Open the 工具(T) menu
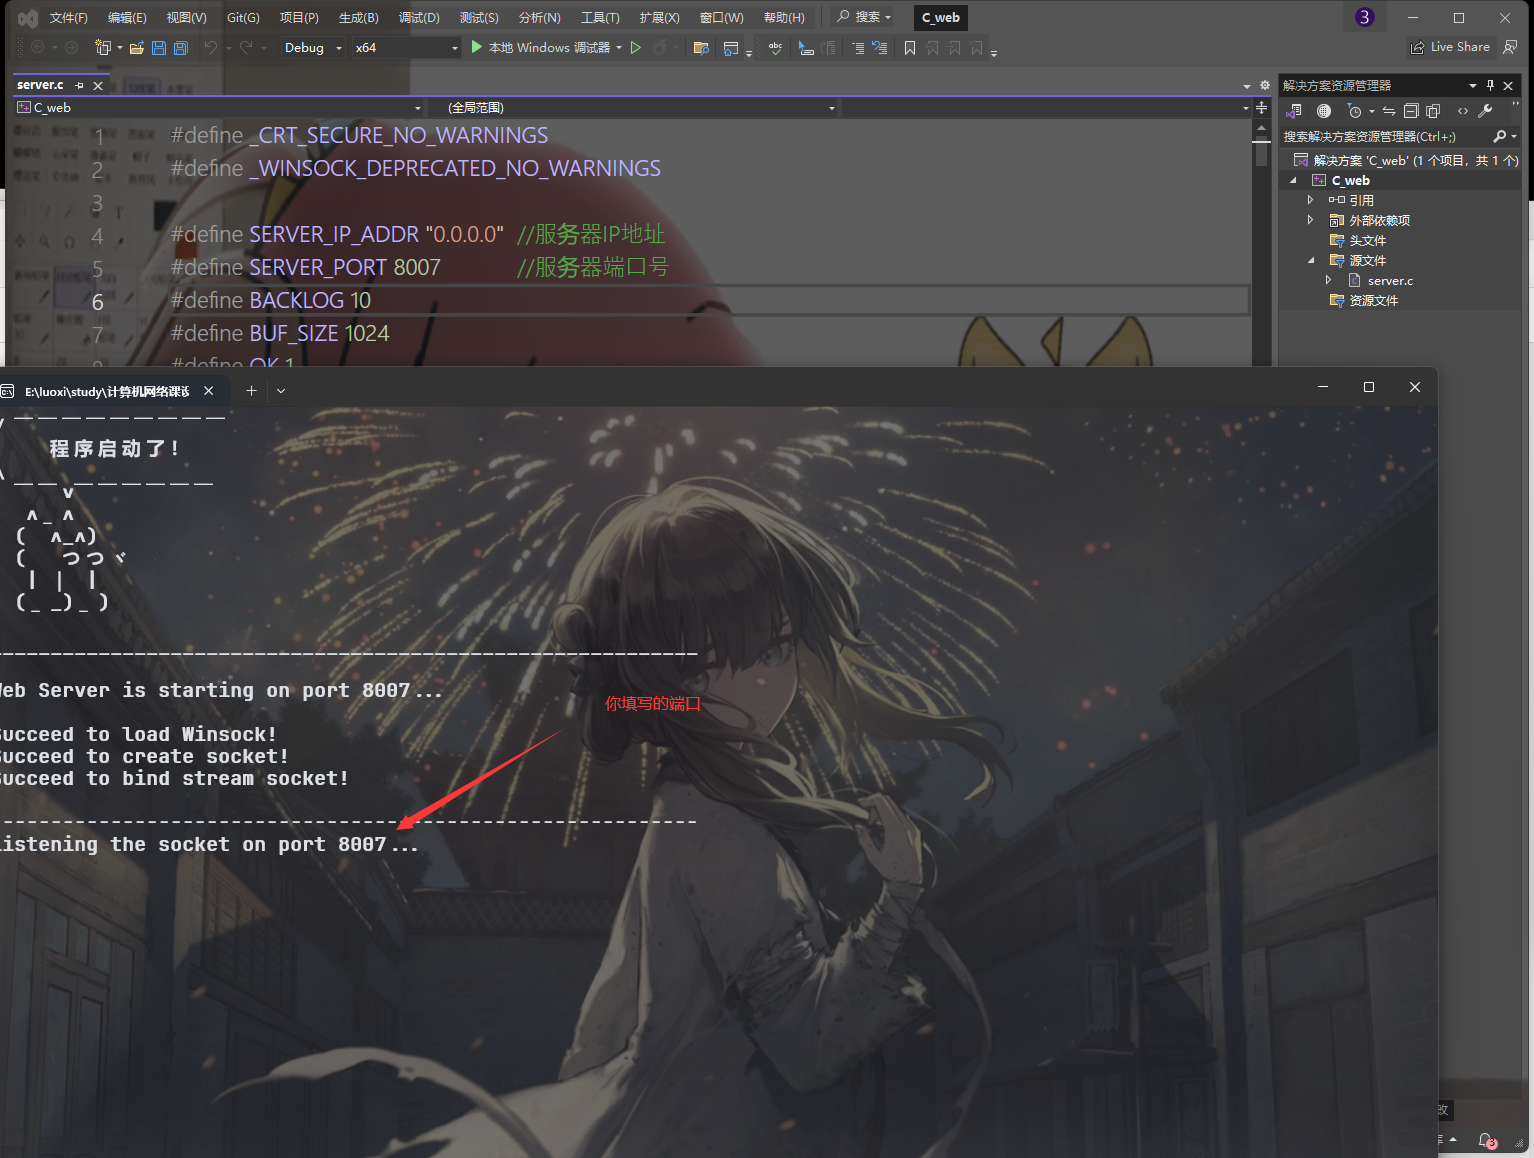This screenshot has width=1534, height=1158. pyautogui.click(x=600, y=17)
